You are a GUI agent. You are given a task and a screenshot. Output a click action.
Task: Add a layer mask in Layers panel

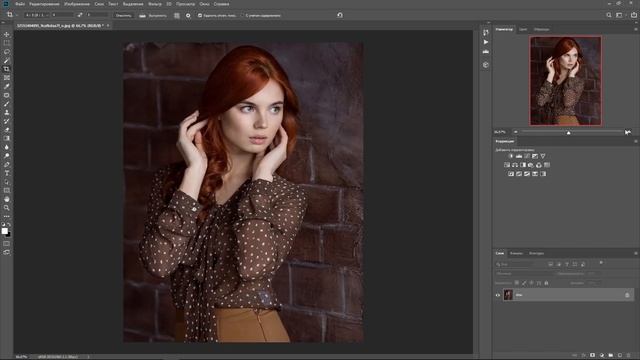coord(592,356)
